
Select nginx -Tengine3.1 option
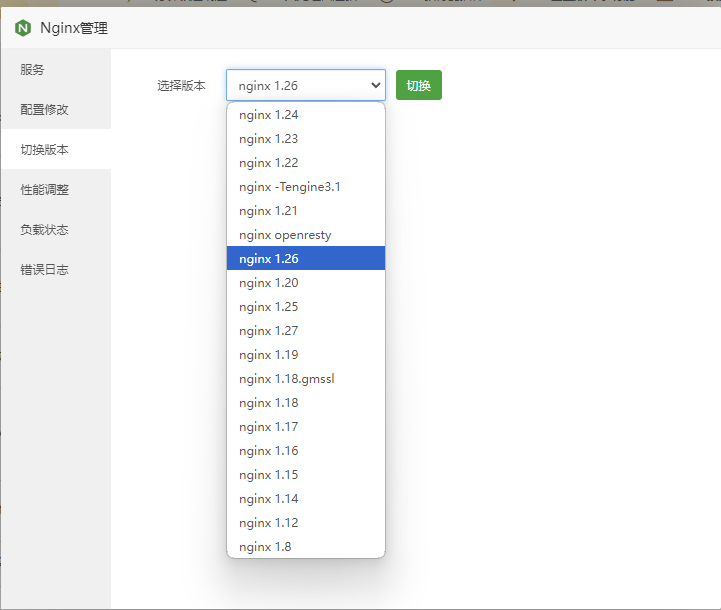pos(306,187)
